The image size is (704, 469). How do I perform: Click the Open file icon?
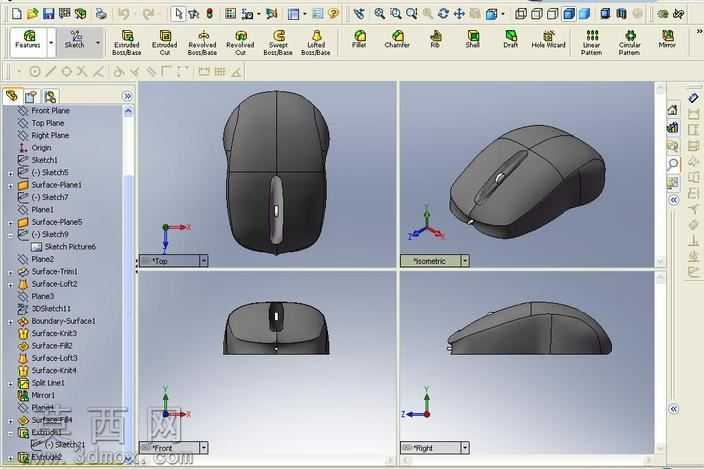tap(32, 14)
